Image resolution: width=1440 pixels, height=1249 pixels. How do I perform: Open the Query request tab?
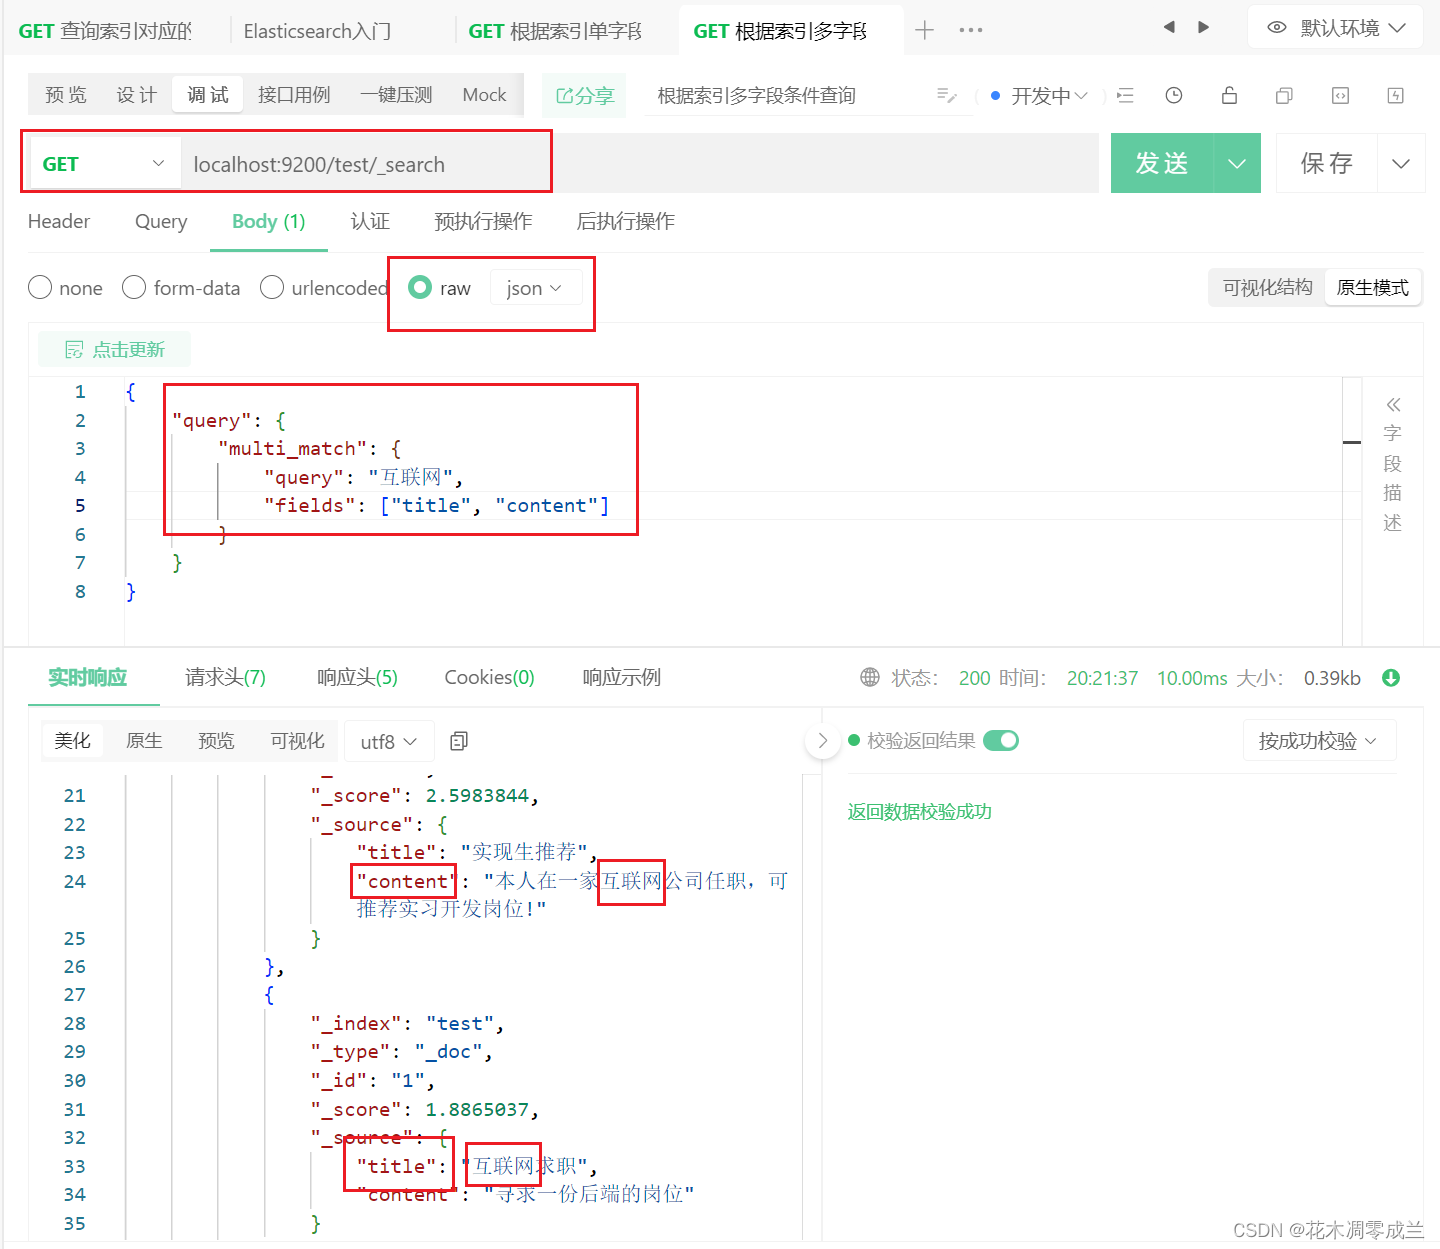point(161,221)
